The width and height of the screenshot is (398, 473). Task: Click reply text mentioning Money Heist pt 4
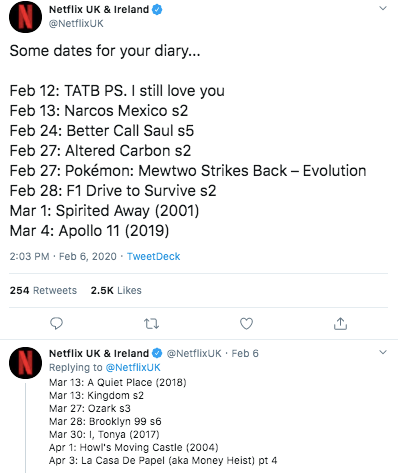click(x=163, y=460)
